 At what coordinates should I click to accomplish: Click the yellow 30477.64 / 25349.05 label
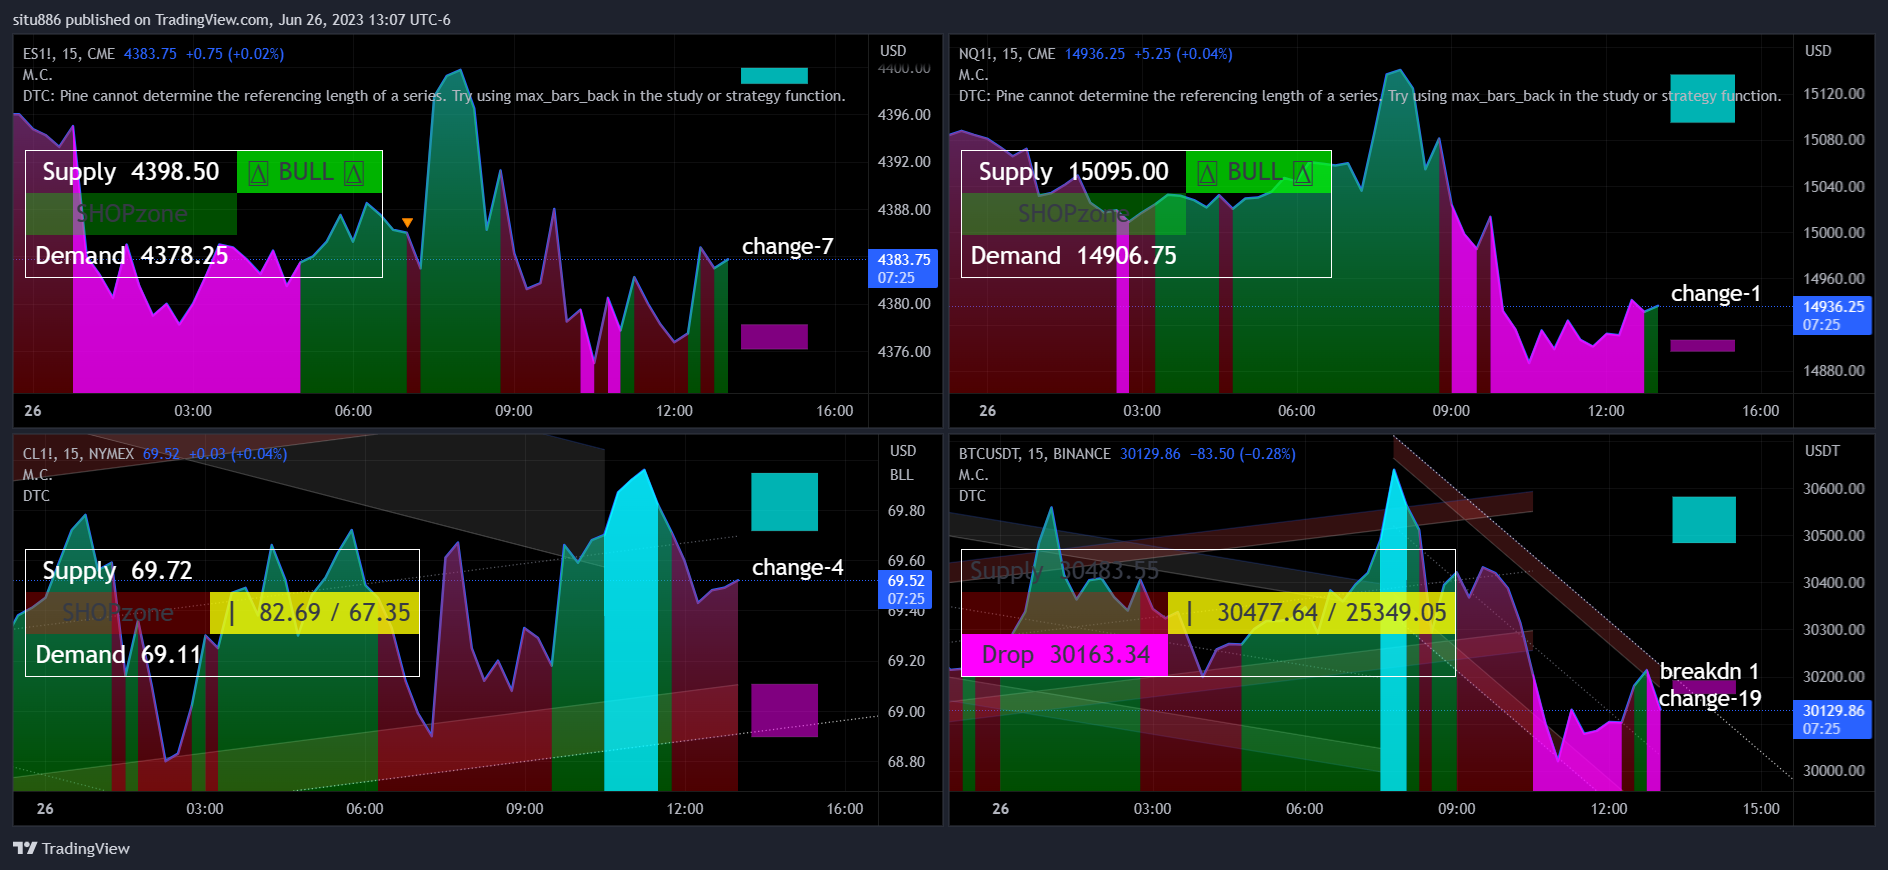(1311, 613)
